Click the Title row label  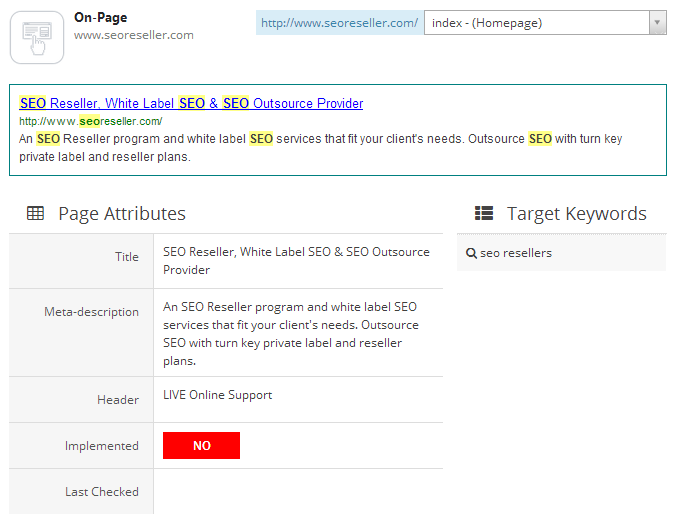127,257
